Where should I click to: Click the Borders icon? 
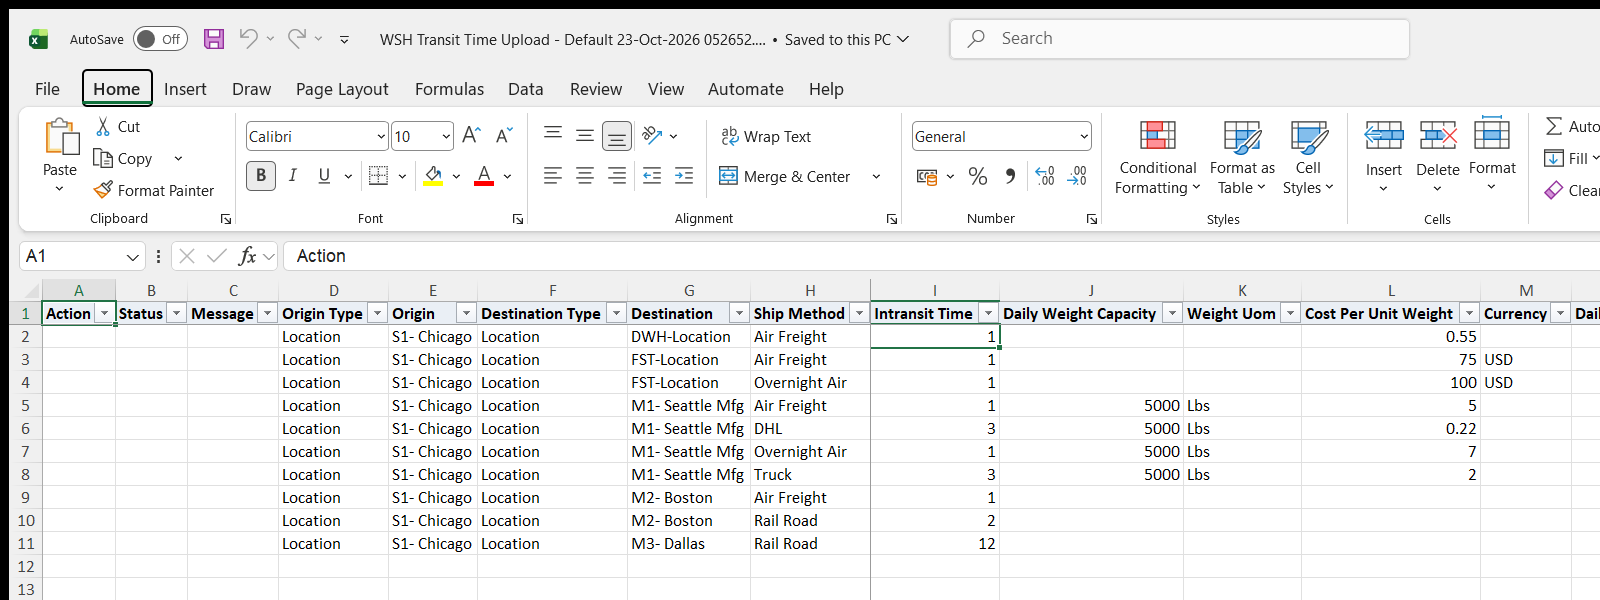tap(379, 176)
